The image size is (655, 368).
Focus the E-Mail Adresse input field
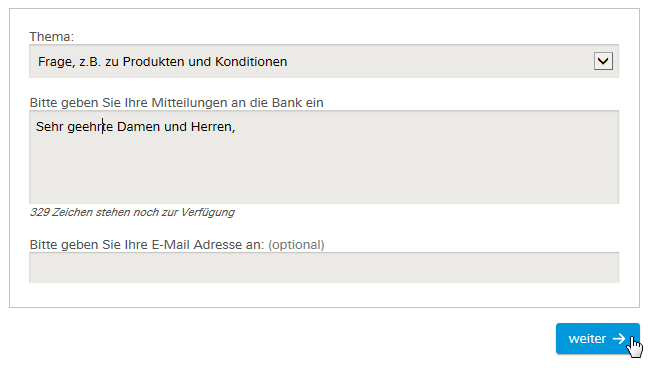coord(324,268)
